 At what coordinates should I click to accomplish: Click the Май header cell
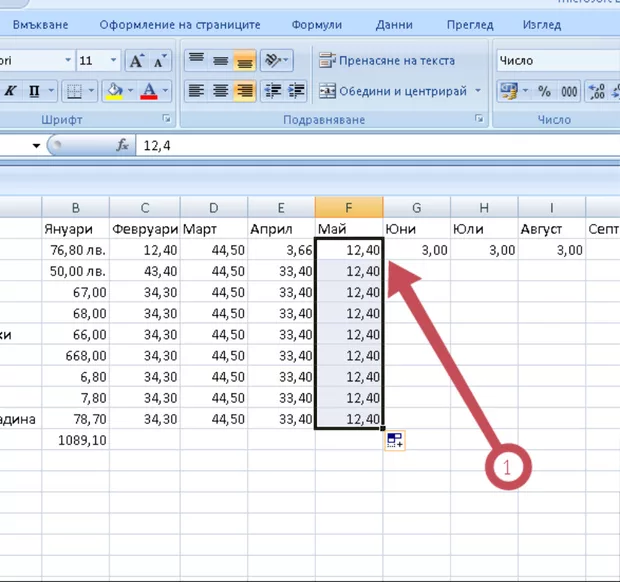(349, 229)
